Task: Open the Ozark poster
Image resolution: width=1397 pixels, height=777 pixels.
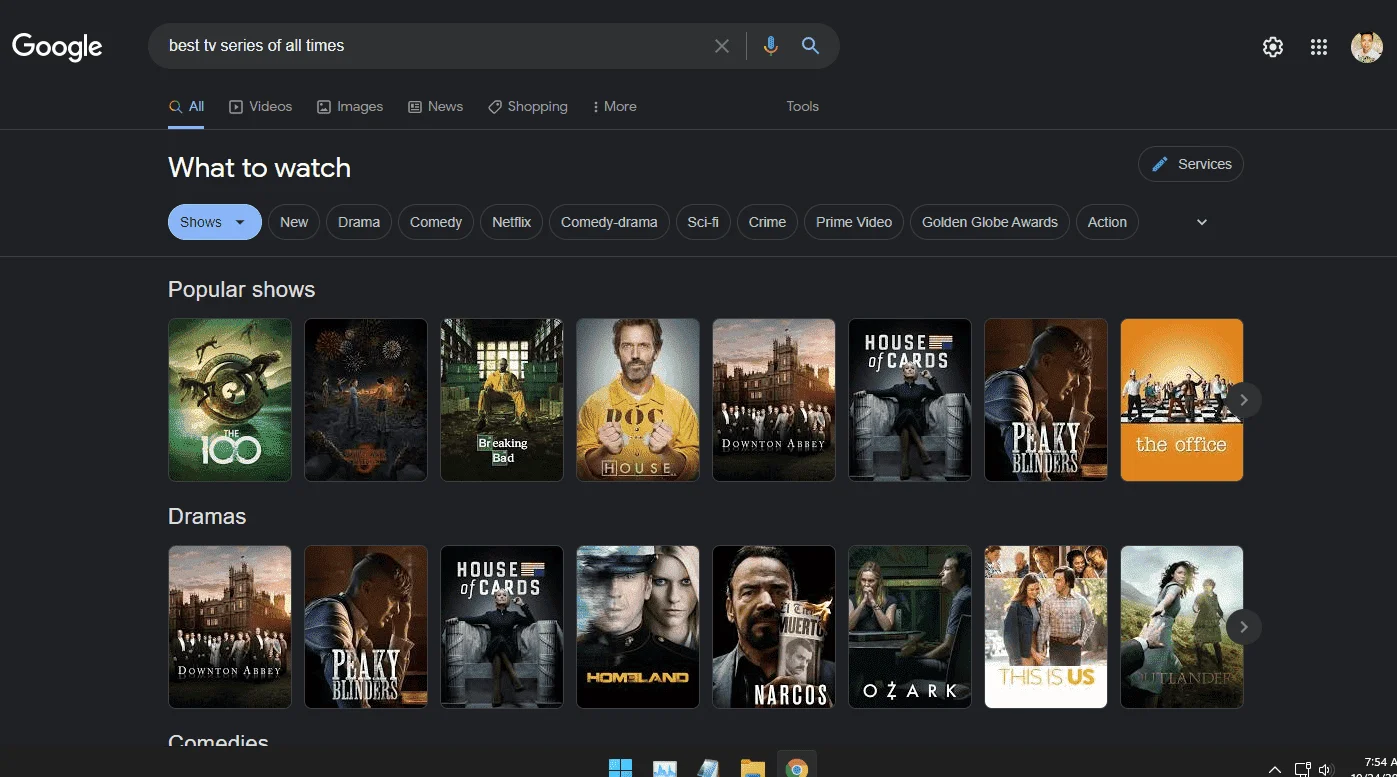Action: (910, 627)
